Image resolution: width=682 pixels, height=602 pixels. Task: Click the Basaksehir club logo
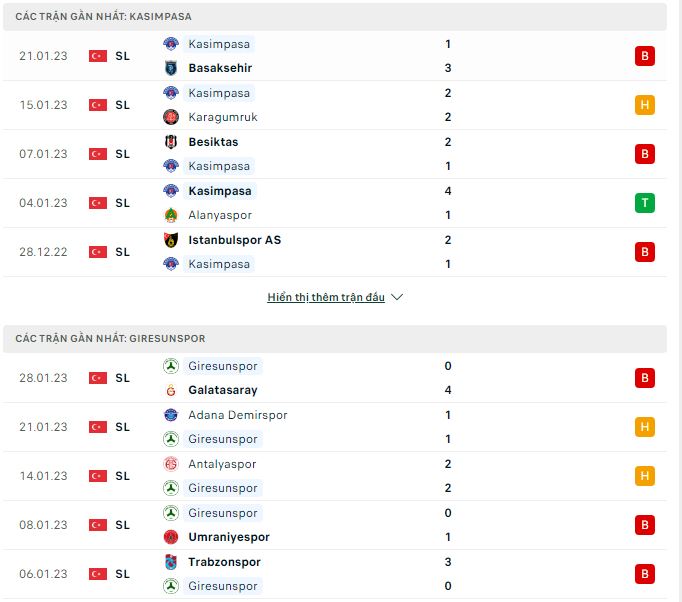tap(171, 68)
